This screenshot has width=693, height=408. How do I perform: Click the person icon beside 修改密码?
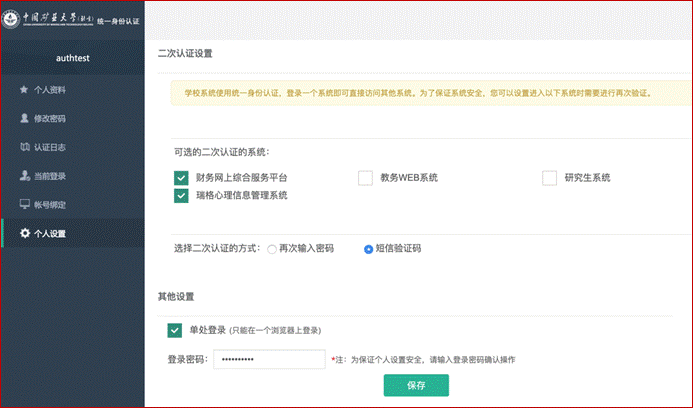click(24, 119)
